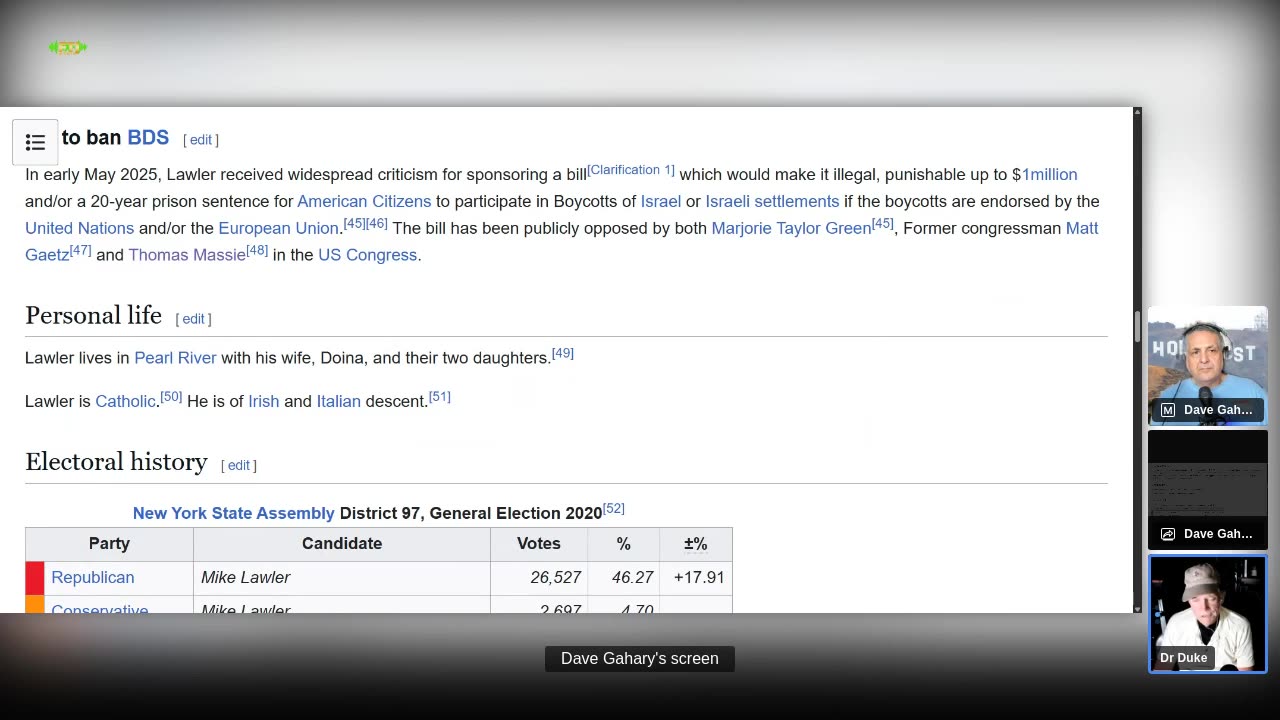Open citation 47 after Gaetz

pyautogui.click(x=80, y=251)
